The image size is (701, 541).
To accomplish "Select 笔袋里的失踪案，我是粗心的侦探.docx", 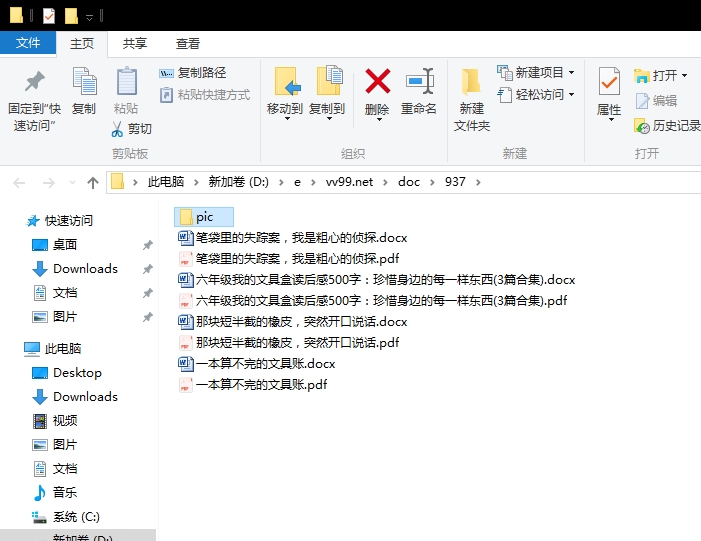I will (293, 237).
